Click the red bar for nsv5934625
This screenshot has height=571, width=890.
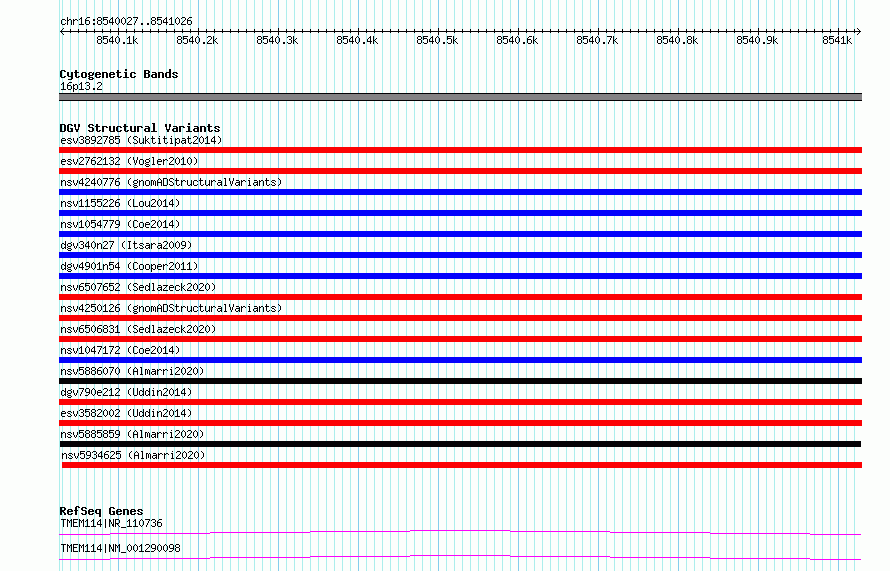pyautogui.click(x=462, y=465)
